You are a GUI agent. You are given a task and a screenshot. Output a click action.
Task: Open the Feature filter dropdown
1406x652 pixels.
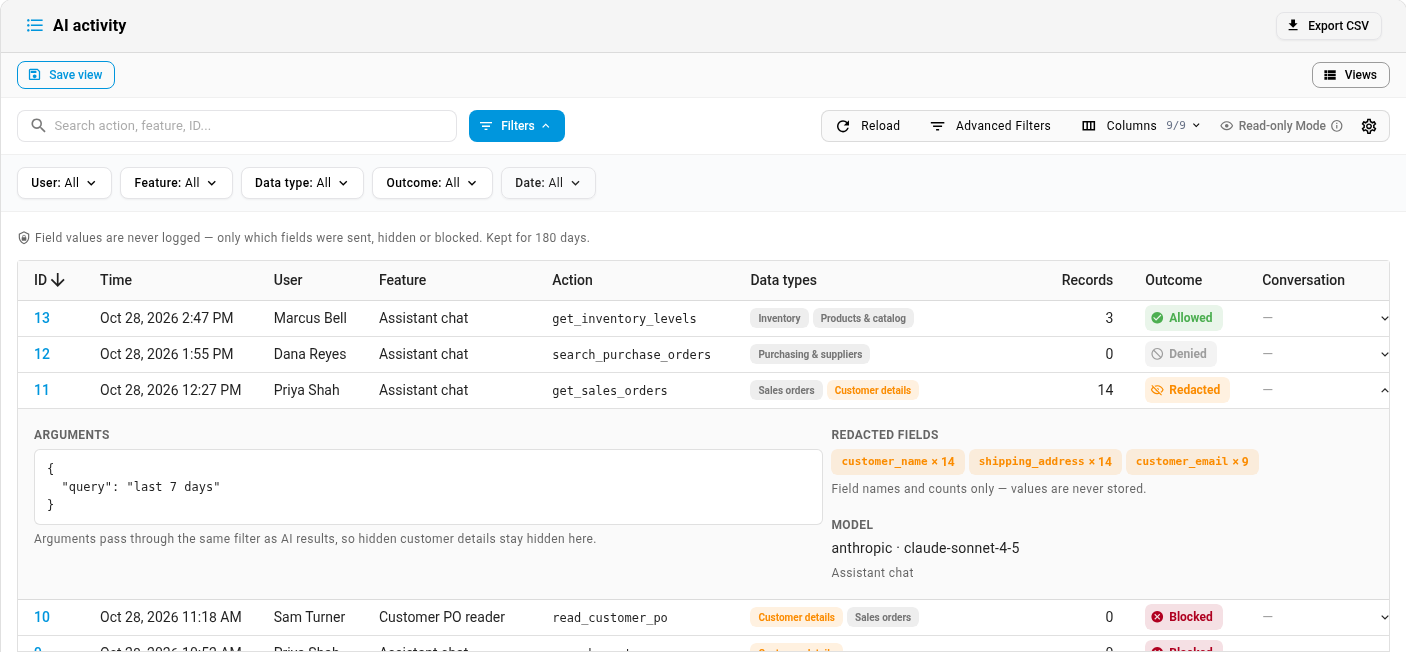tap(176, 183)
